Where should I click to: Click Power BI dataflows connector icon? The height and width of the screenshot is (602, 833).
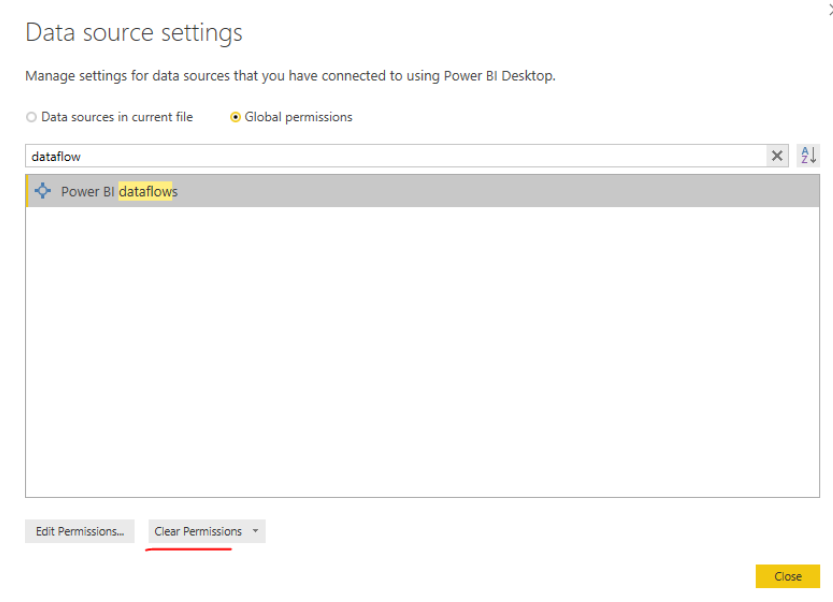click(42, 191)
